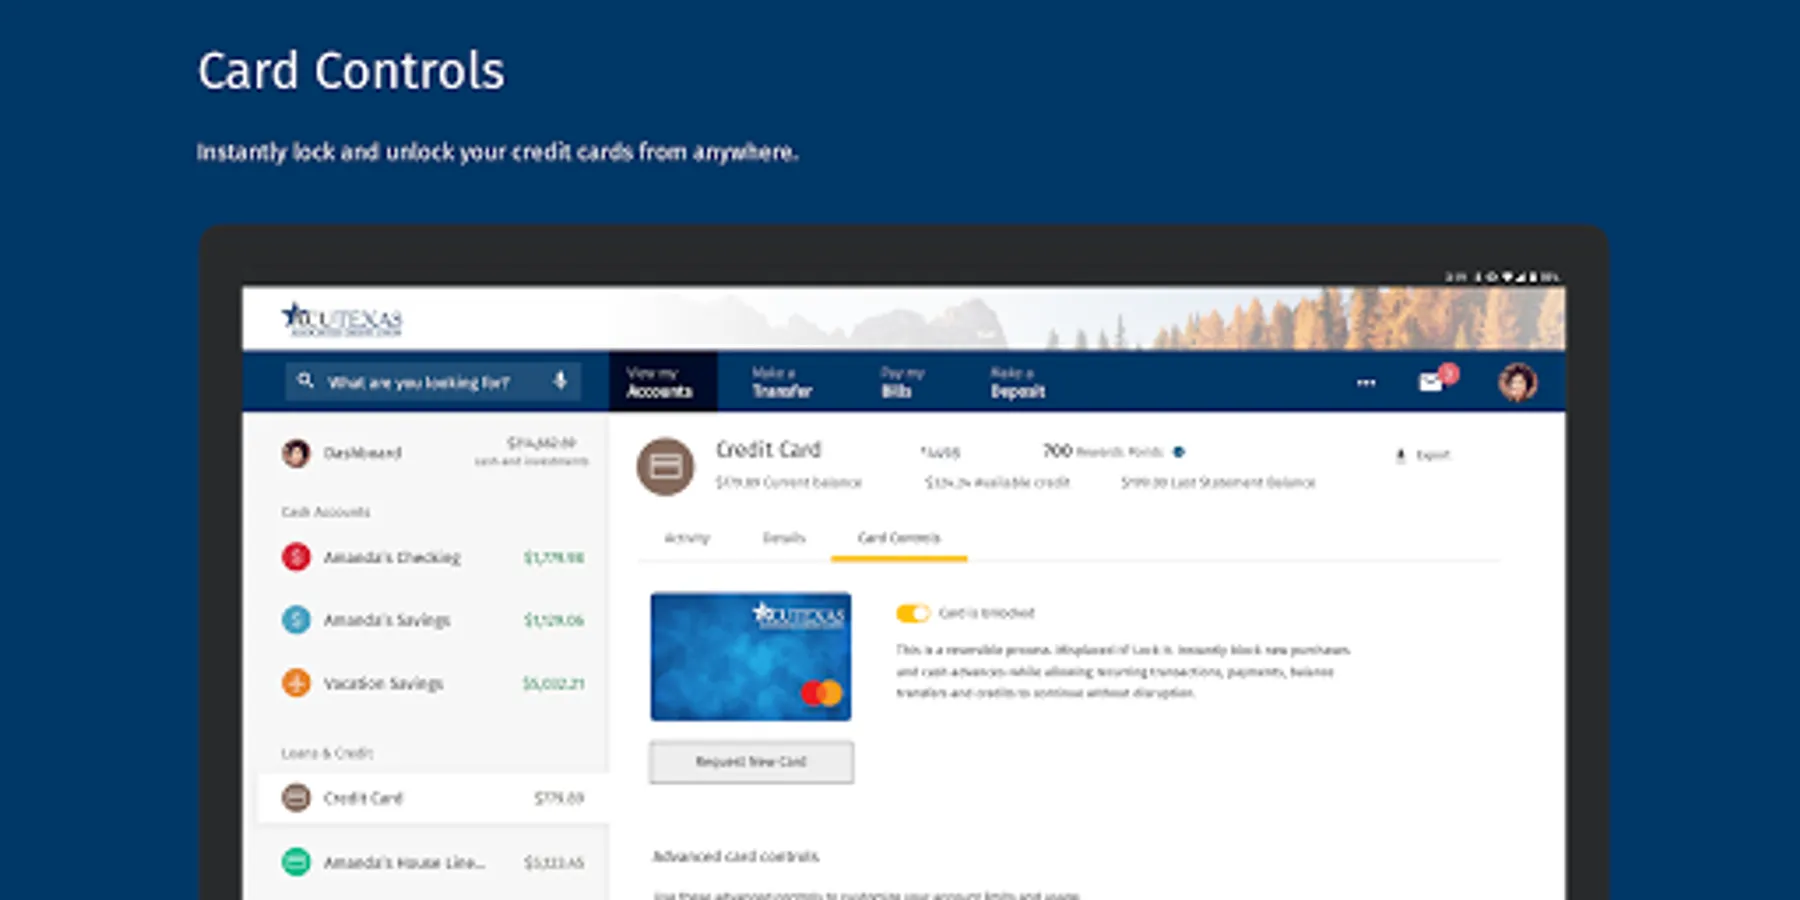Click the Export button
Screen dimensions: 1800x900
click(1422, 455)
